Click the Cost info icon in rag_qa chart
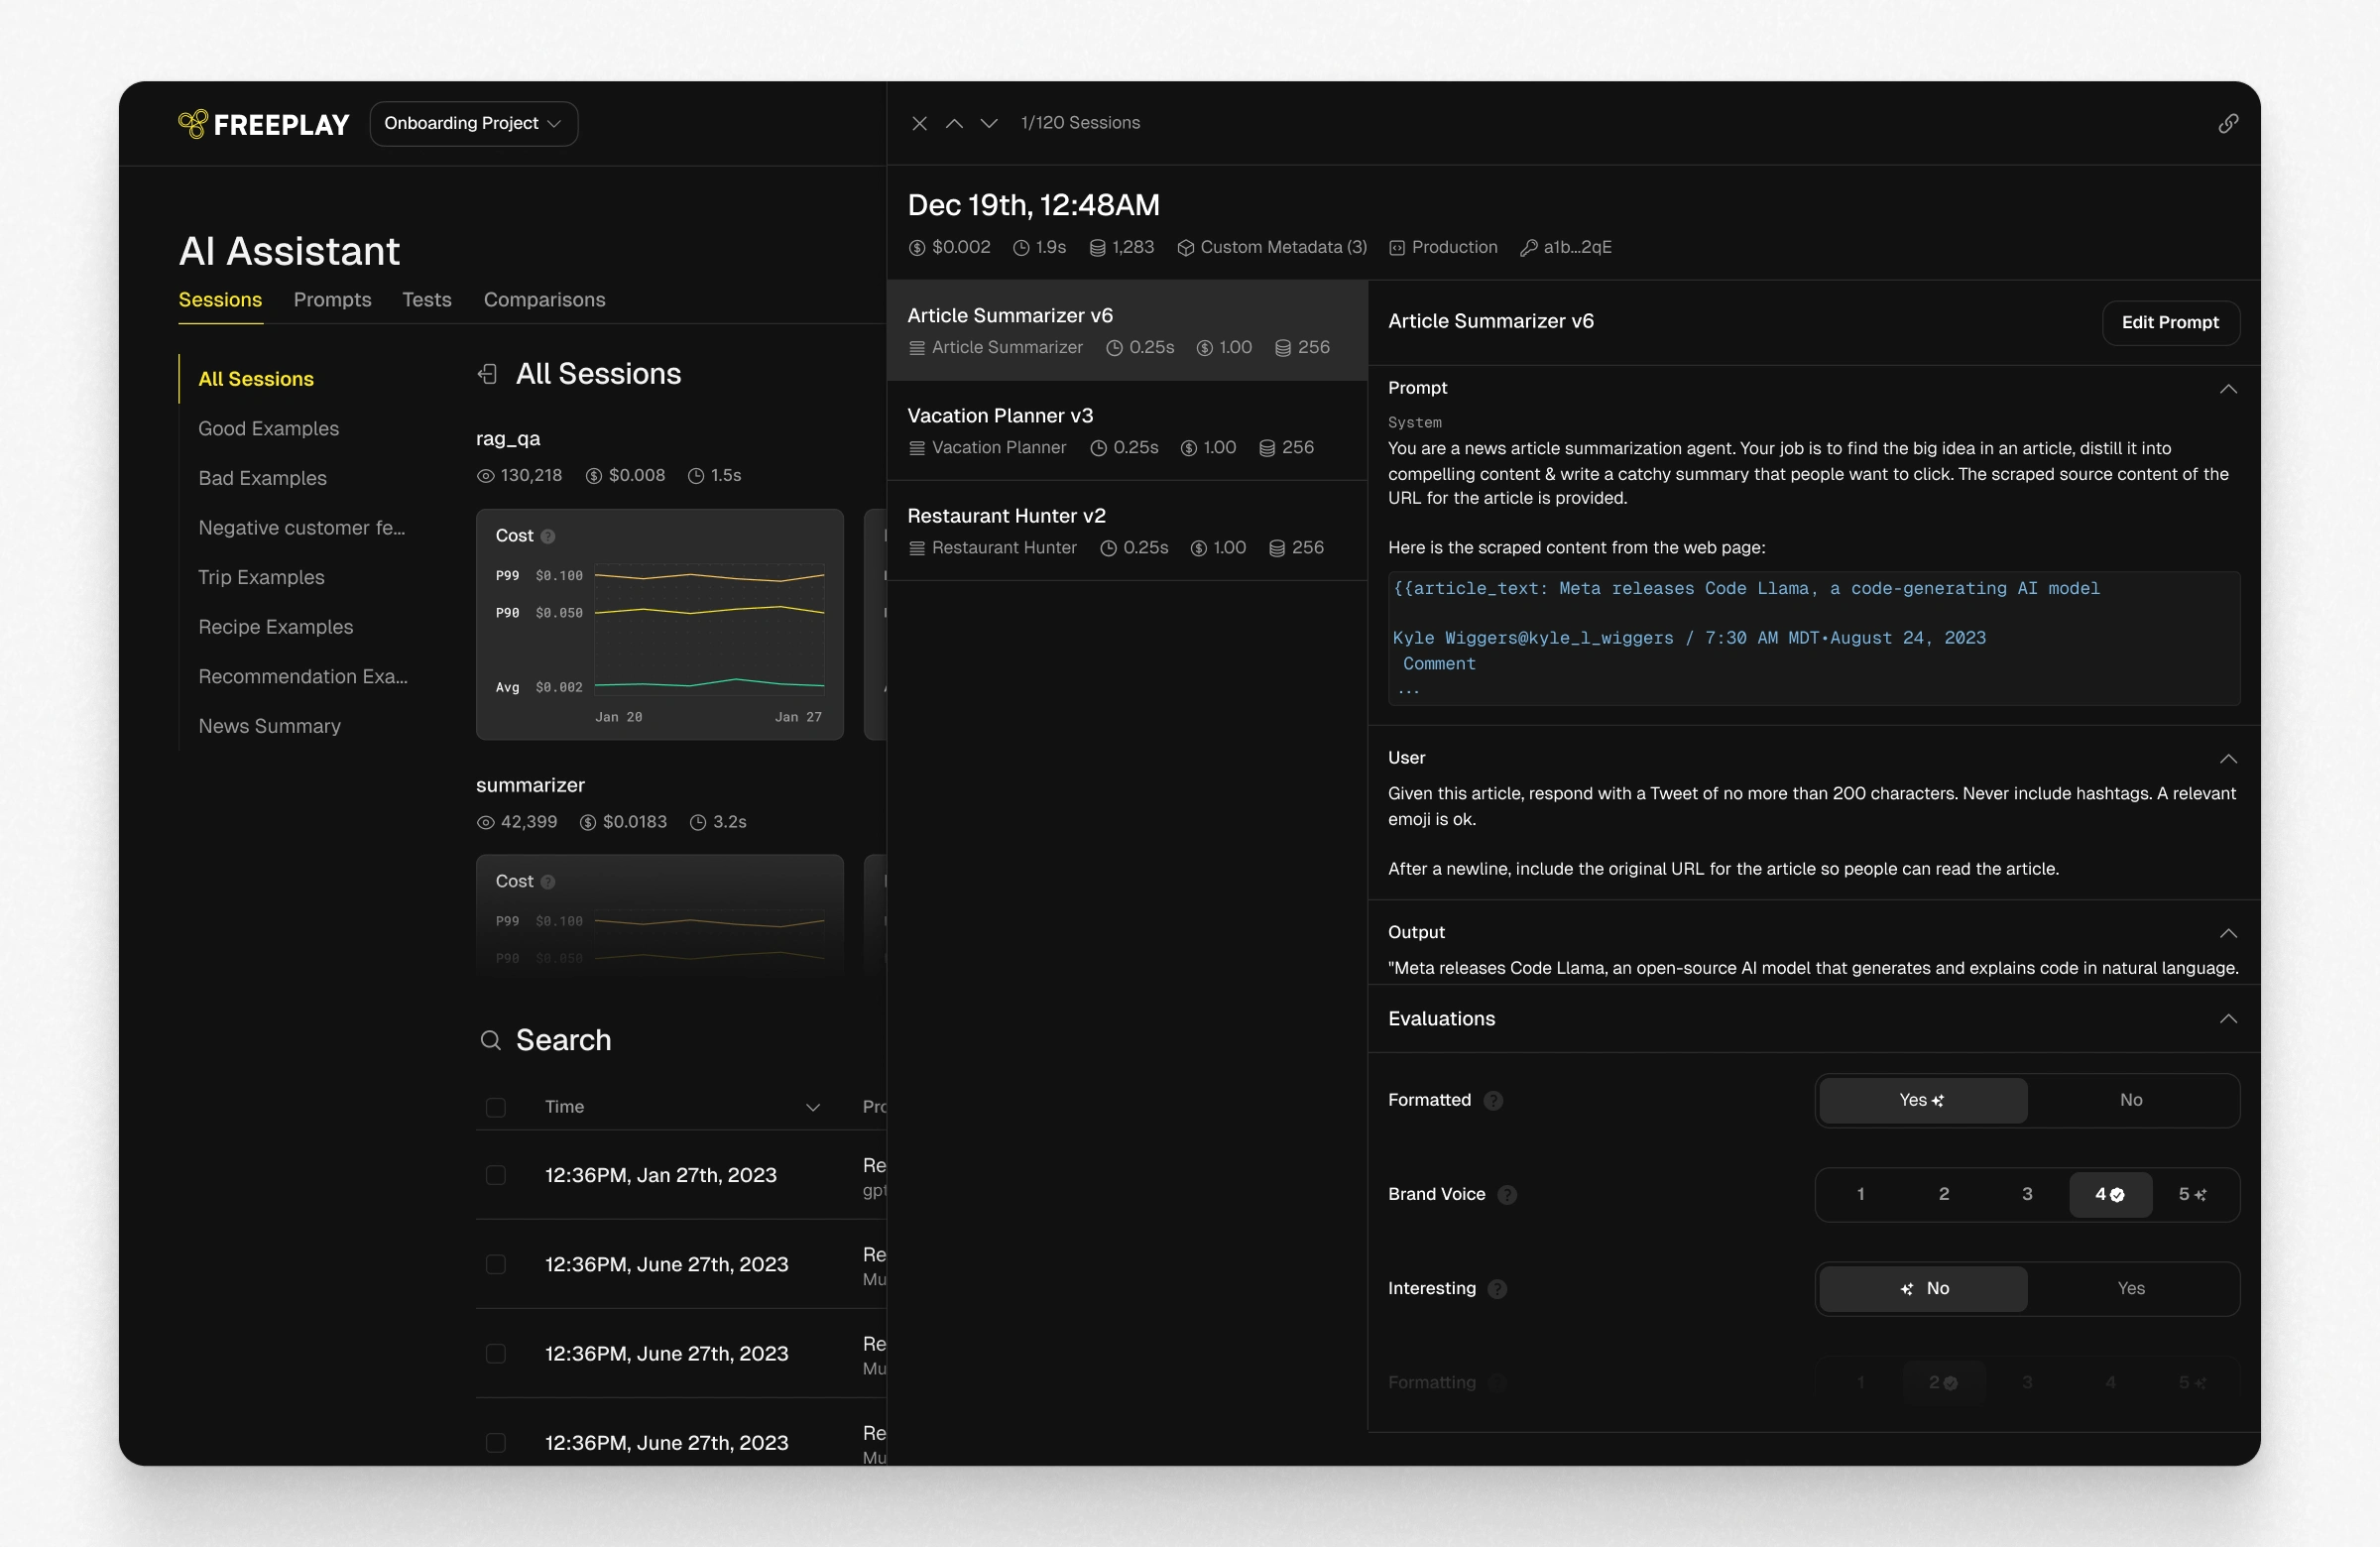 548,536
